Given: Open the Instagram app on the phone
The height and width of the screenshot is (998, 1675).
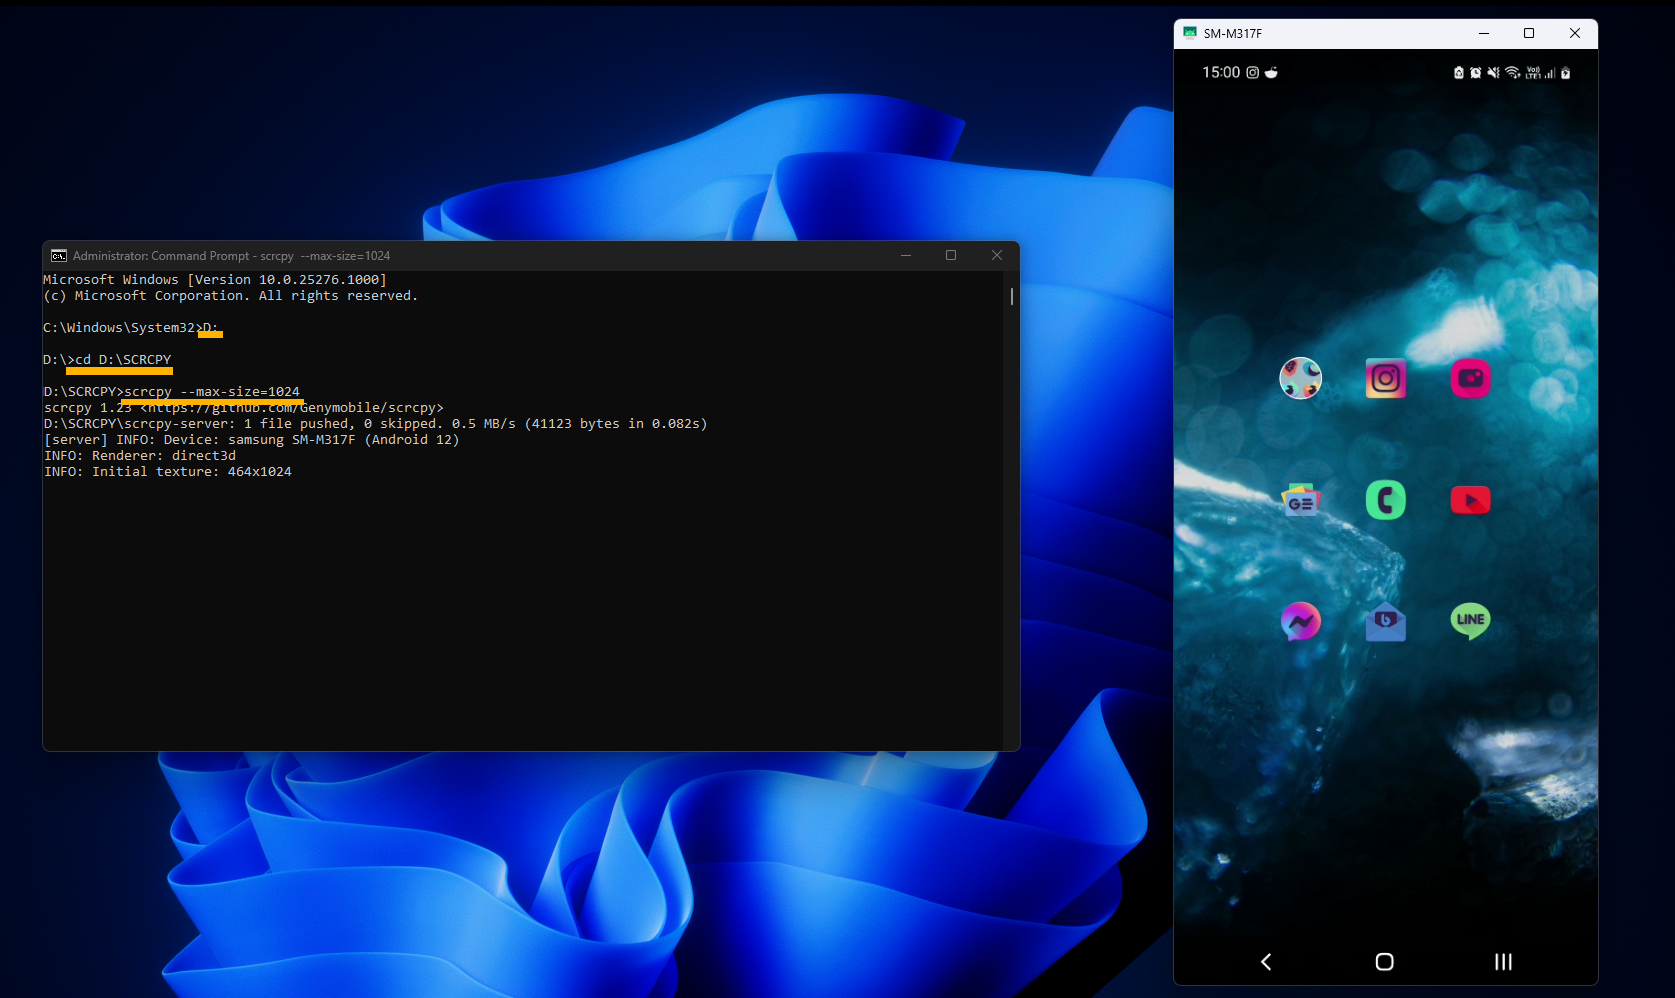Looking at the screenshot, I should [x=1385, y=378].
